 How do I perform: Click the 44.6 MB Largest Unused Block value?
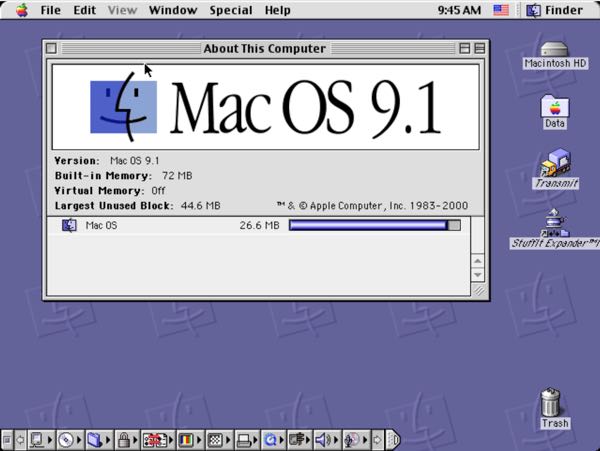point(201,206)
